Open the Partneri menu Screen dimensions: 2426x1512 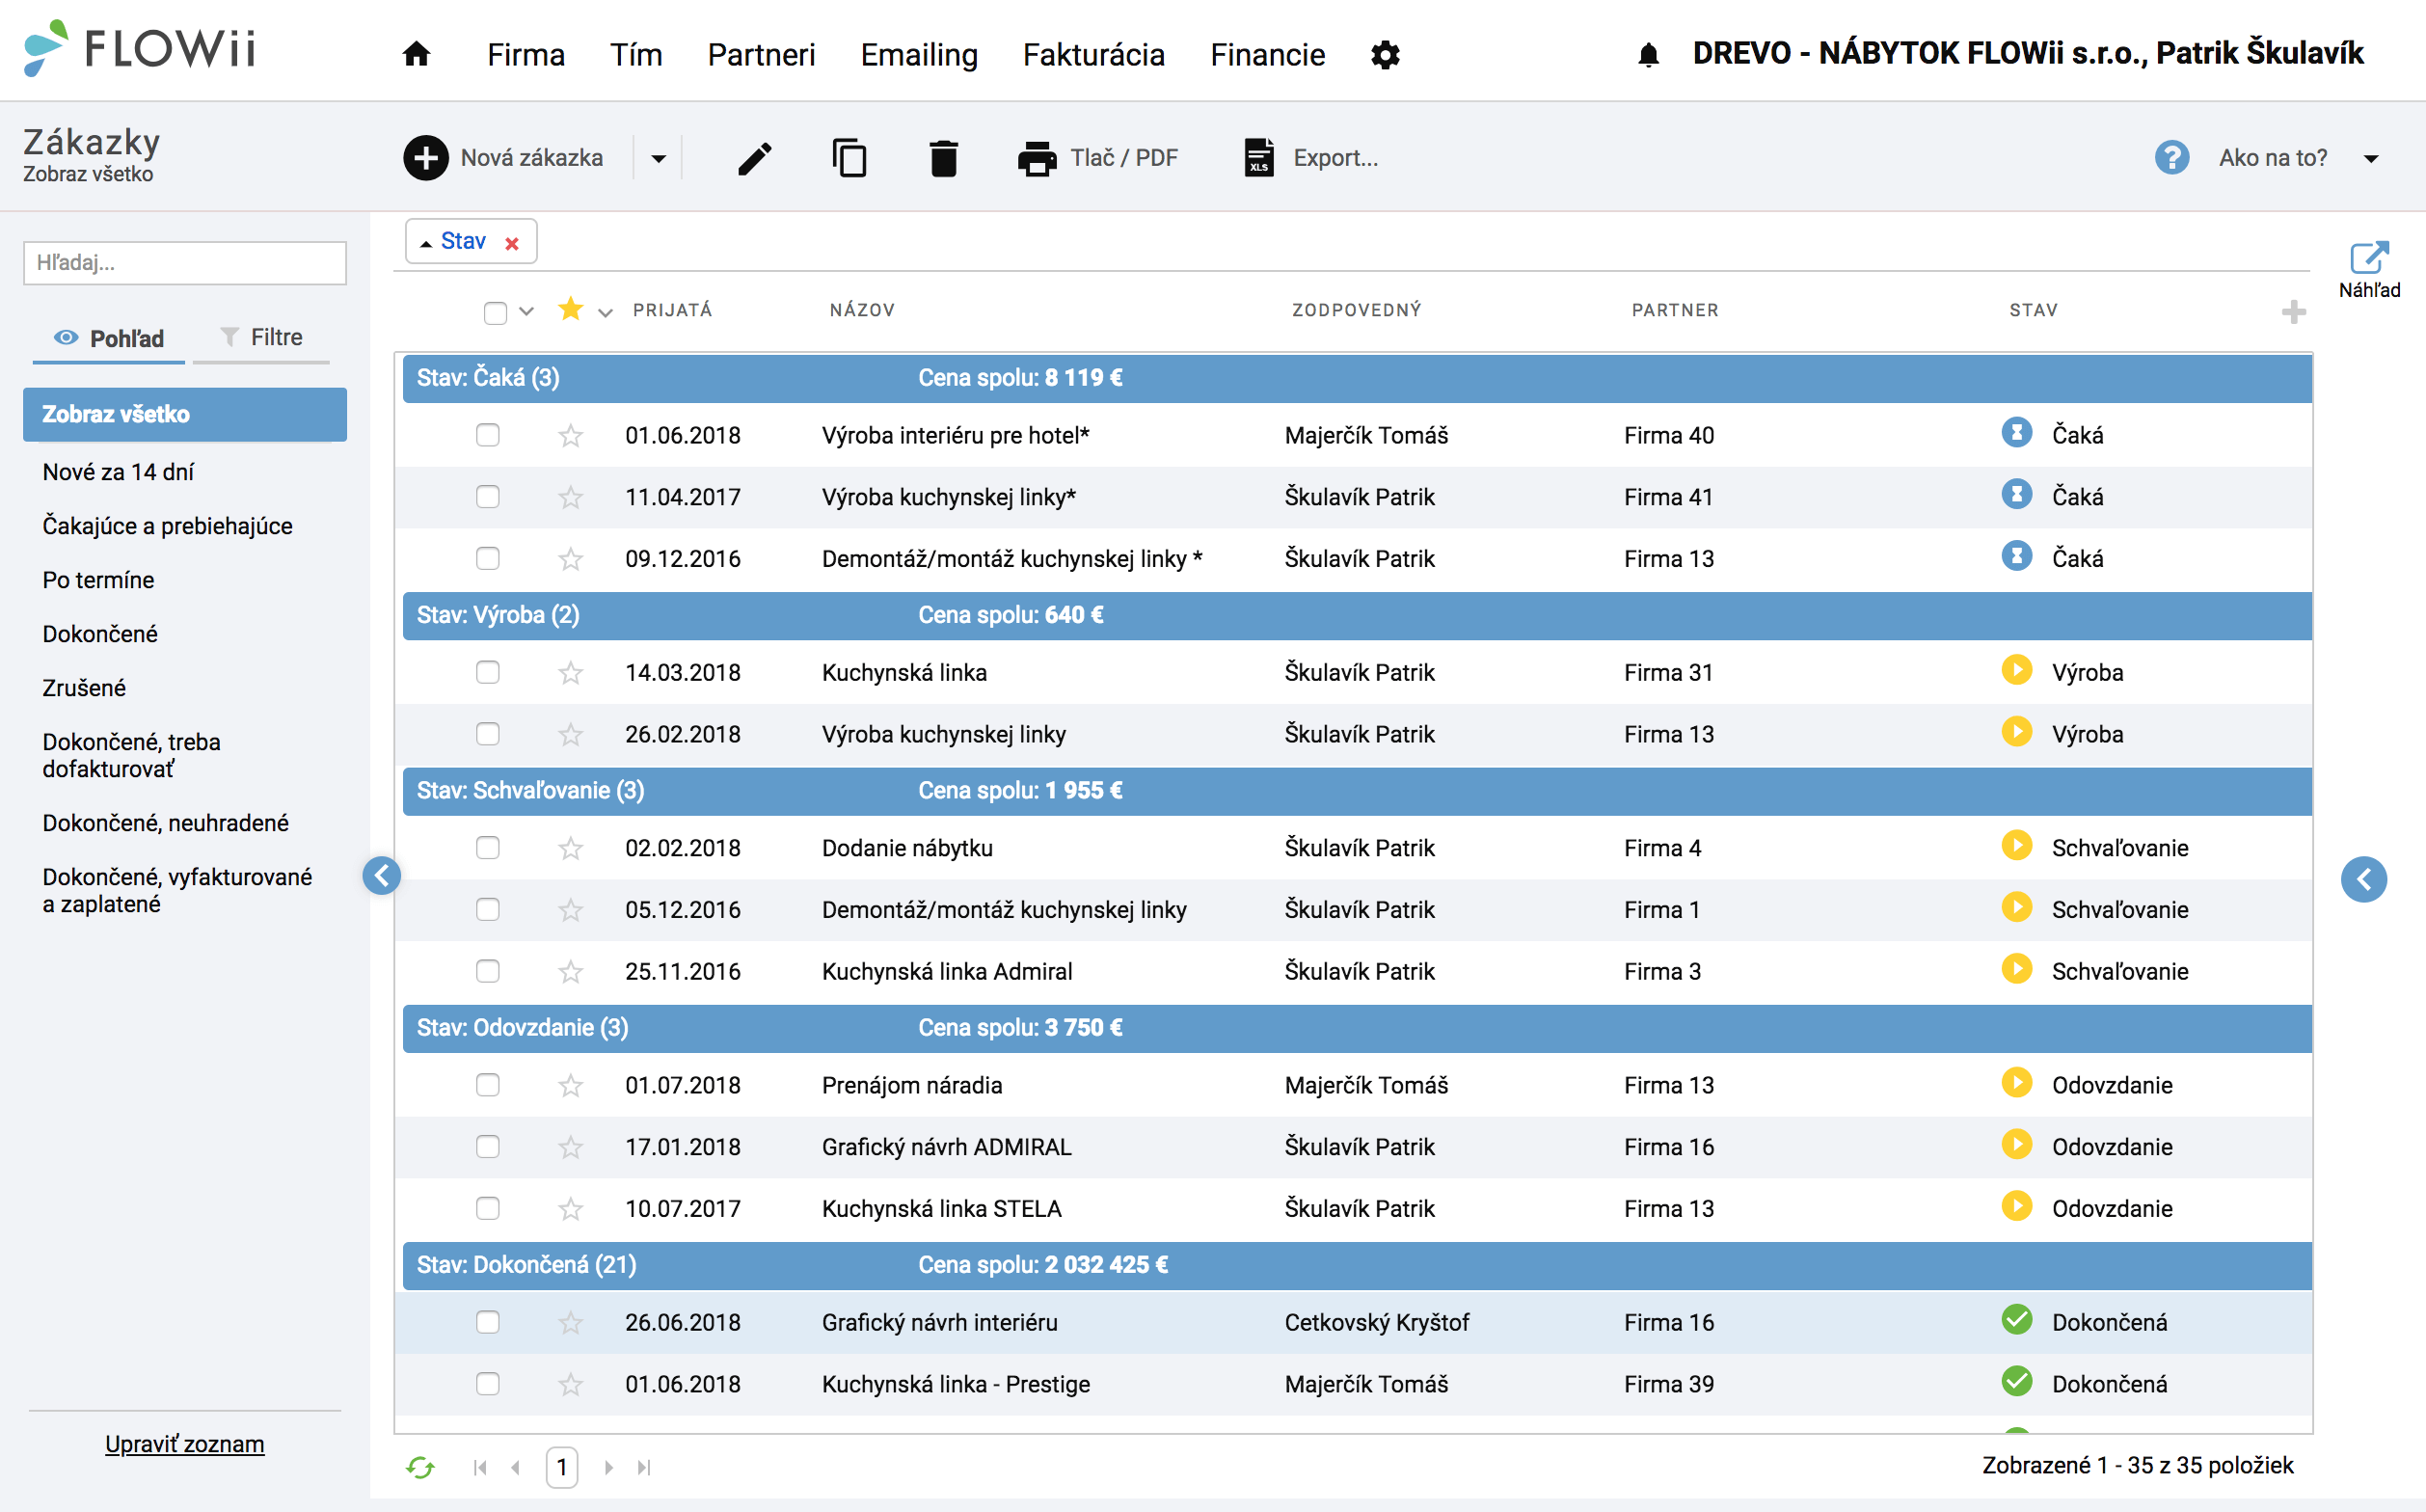pos(761,55)
